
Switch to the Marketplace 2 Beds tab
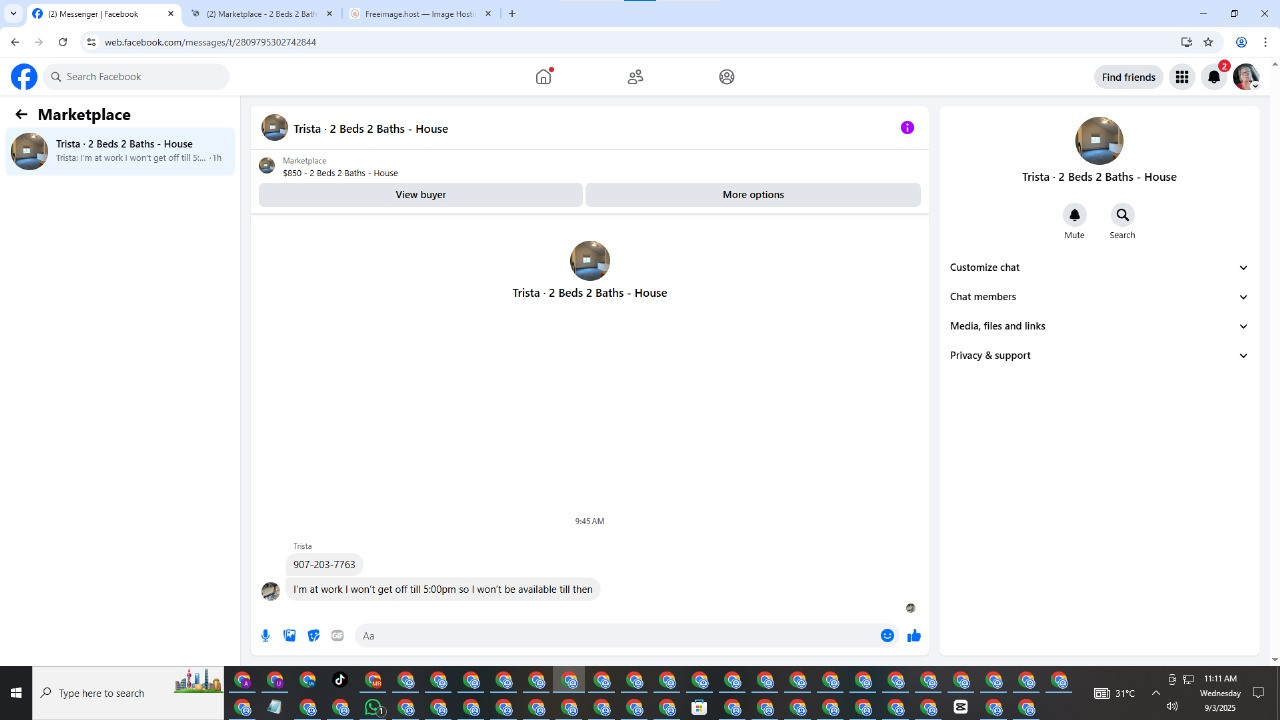[x=260, y=14]
